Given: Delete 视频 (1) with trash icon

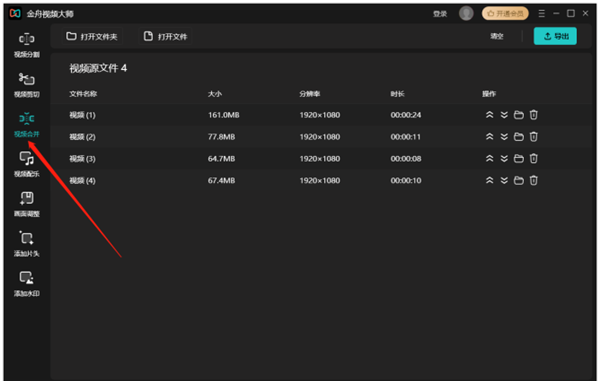Looking at the screenshot, I should click(533, 115).
